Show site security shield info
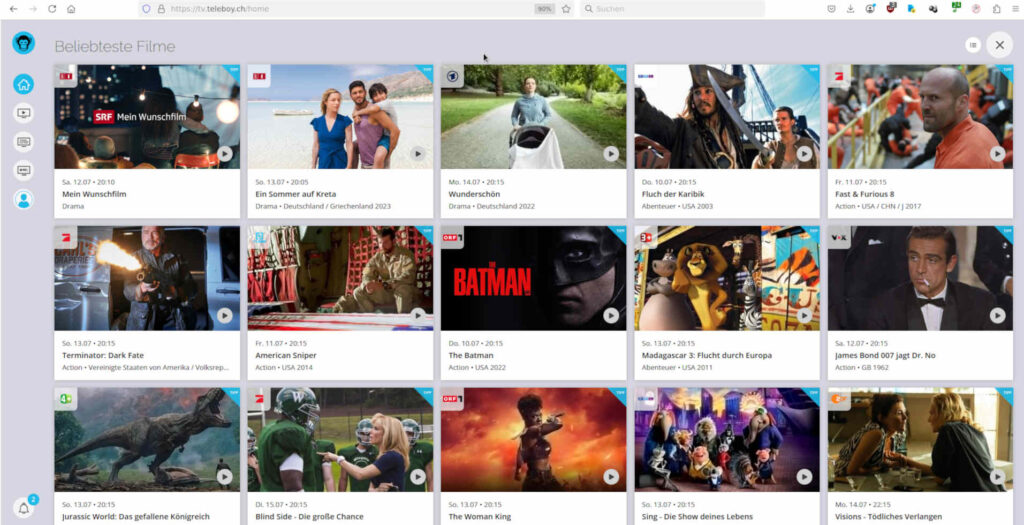Image resolution: width=1024 pixels, height=525 pixels. coord(146,8)
